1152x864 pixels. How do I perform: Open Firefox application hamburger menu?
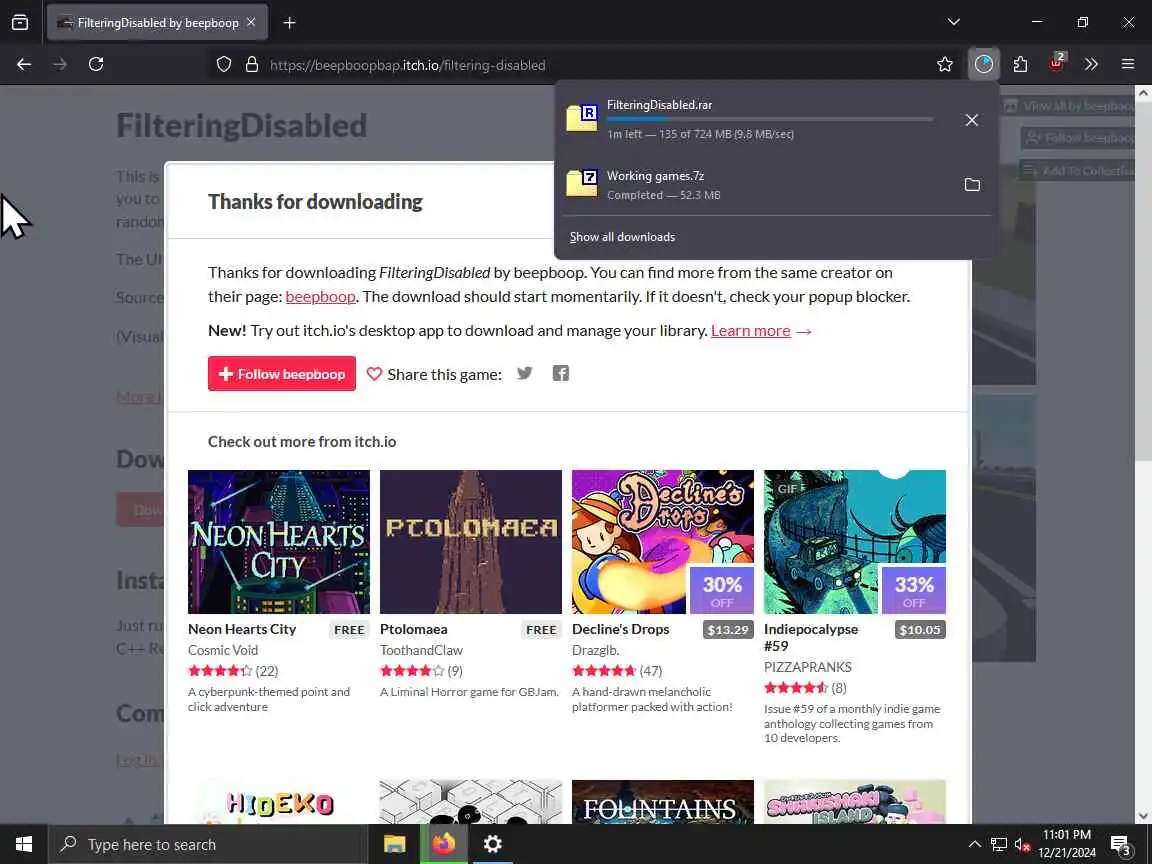[x=1128, y=65]
